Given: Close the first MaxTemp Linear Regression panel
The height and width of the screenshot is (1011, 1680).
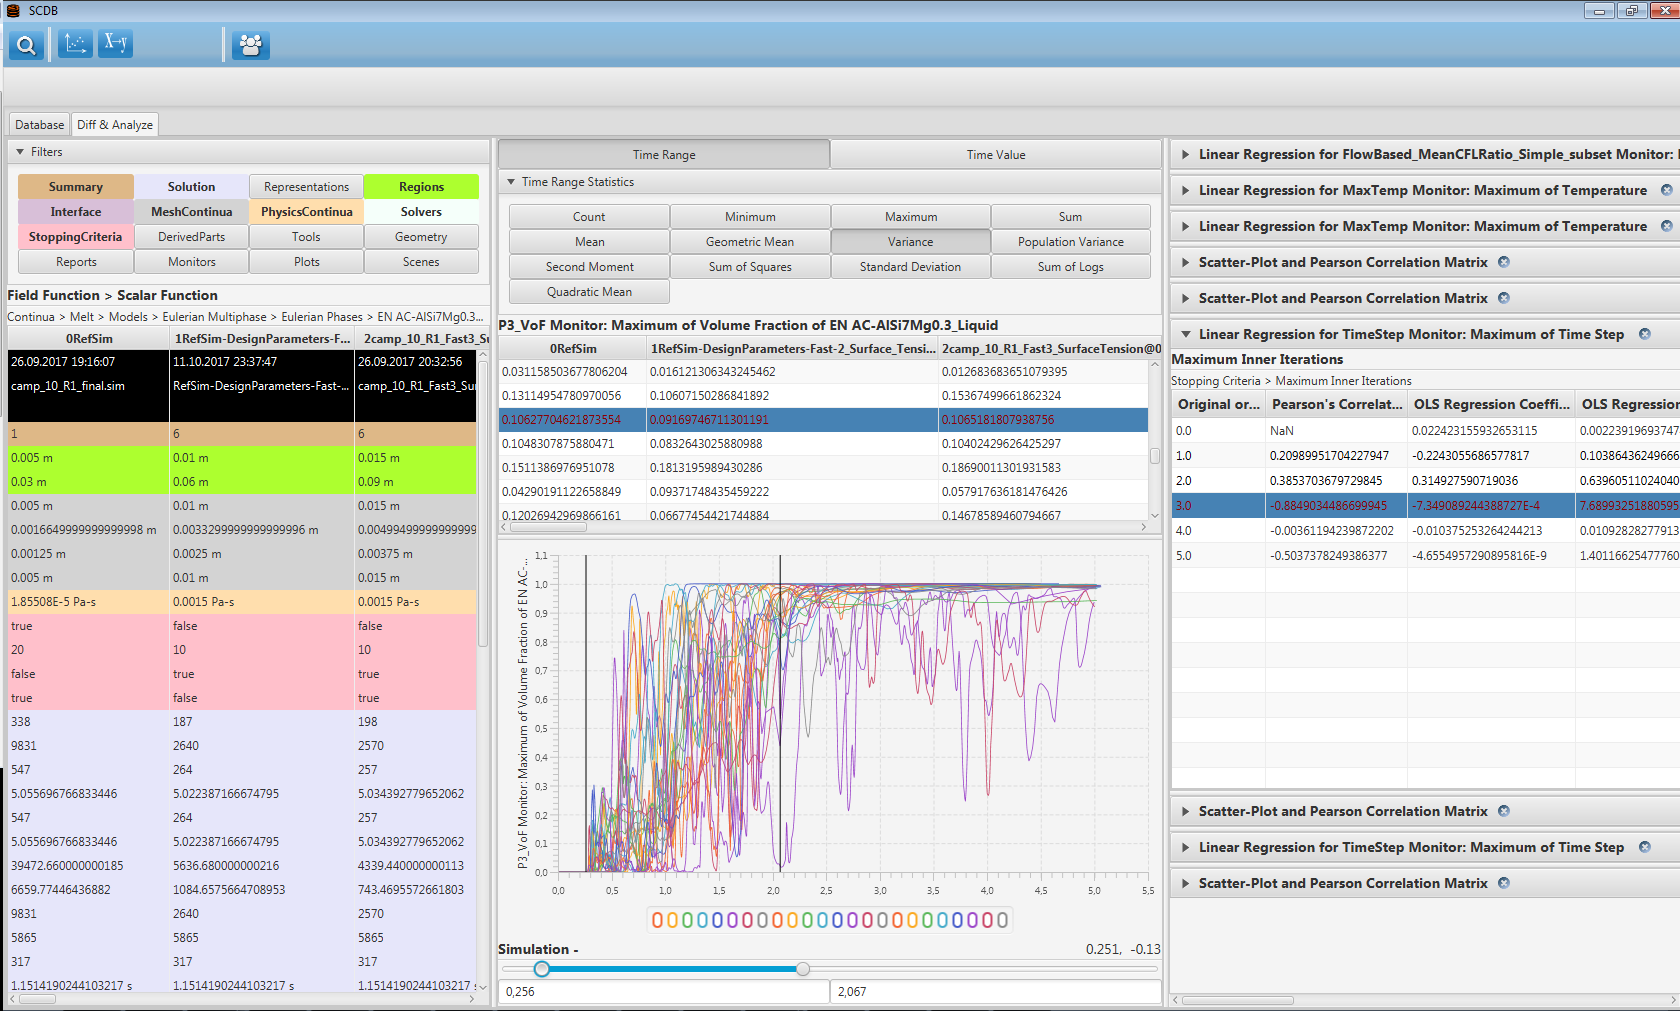Looking at the screenshot, I should (x=1666, y=190).
